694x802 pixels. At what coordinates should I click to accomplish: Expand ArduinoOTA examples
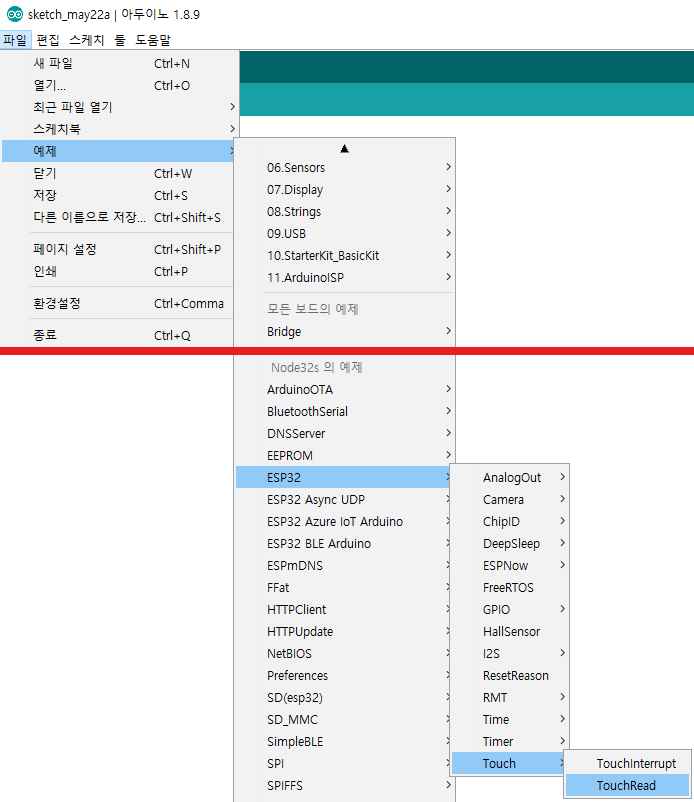345,390
